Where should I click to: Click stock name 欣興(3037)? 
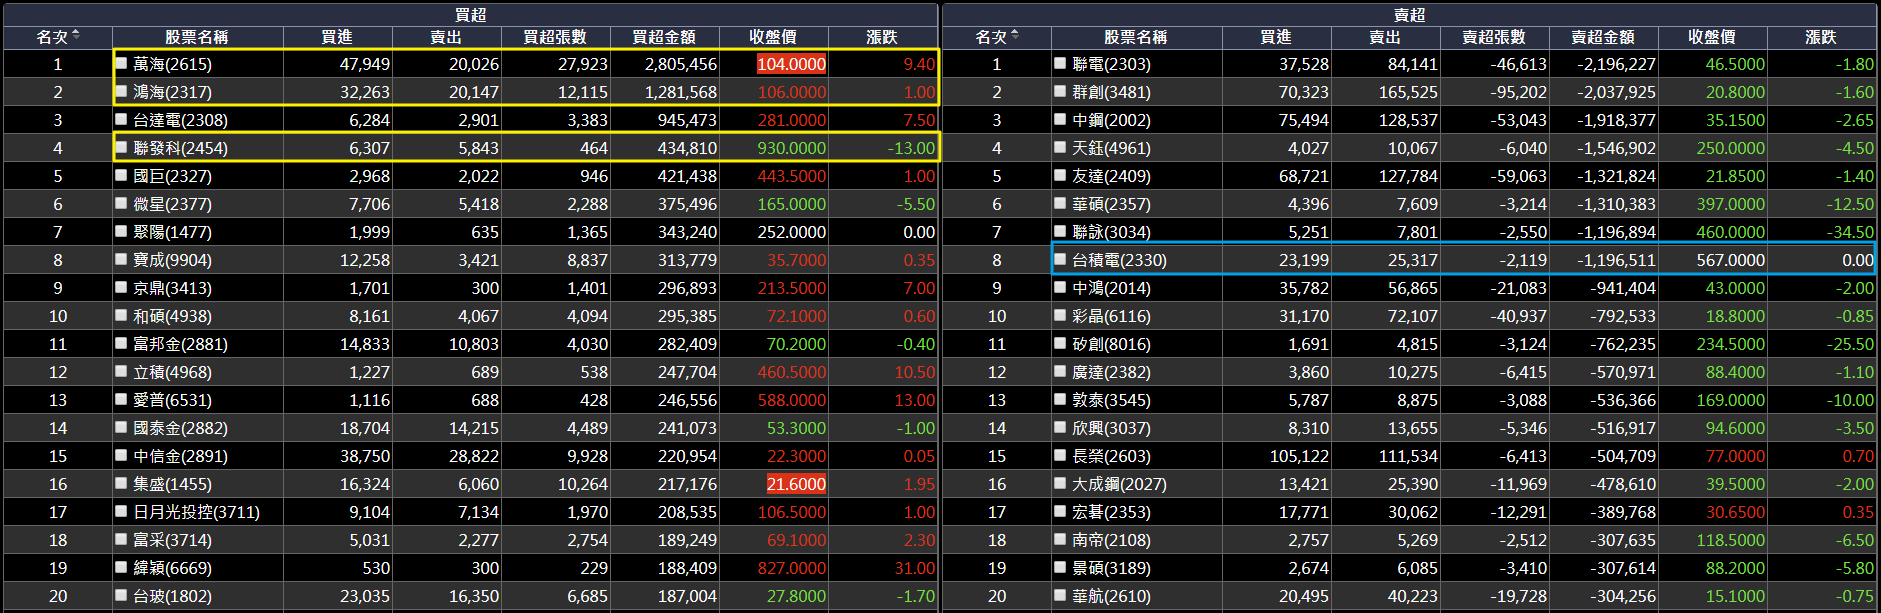tap(1111, 428)
